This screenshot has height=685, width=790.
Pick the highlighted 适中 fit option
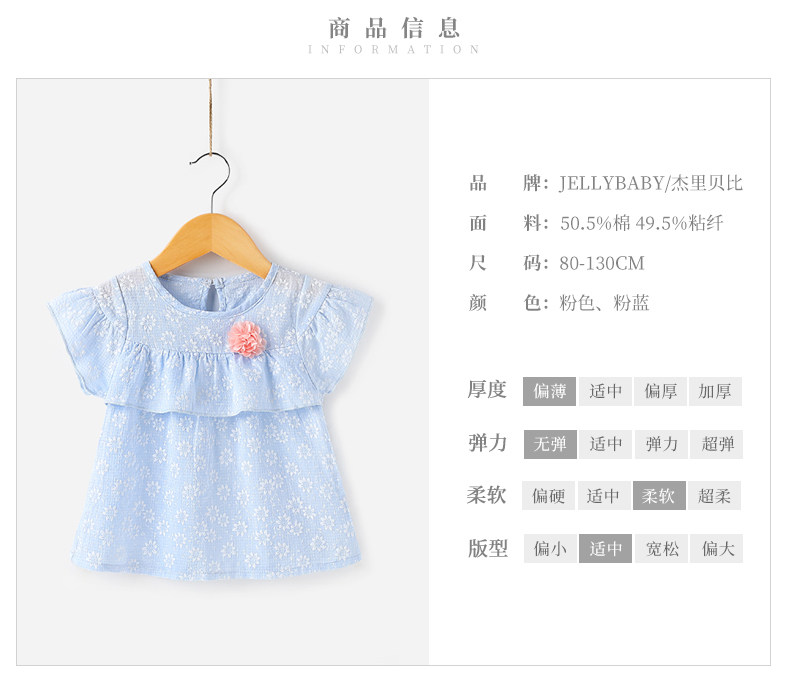click(x=605, y=549)
